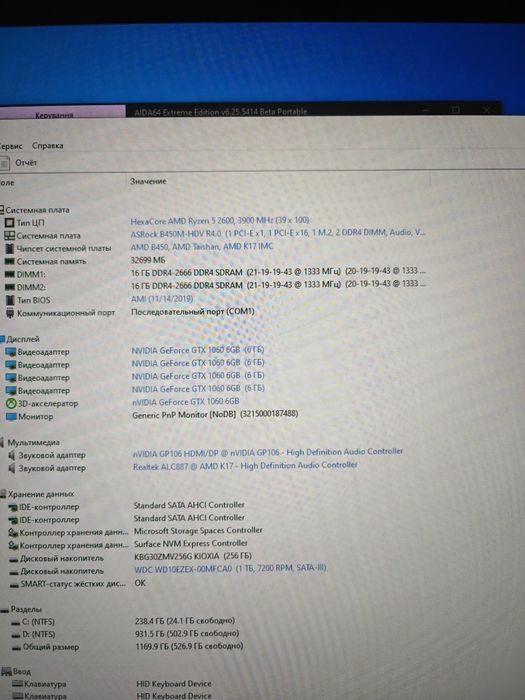
Task: Click the Керування tab behind AIDA64
Action: 62,112
